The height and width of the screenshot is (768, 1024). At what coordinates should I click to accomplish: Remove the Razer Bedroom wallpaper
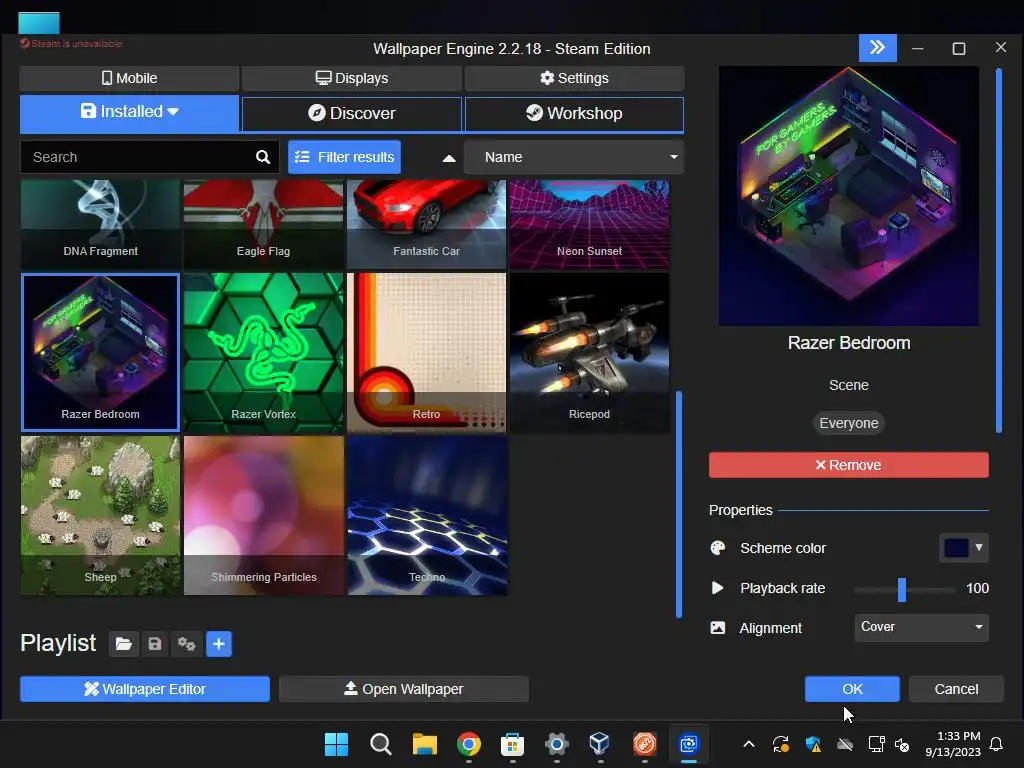pos(848,465)
